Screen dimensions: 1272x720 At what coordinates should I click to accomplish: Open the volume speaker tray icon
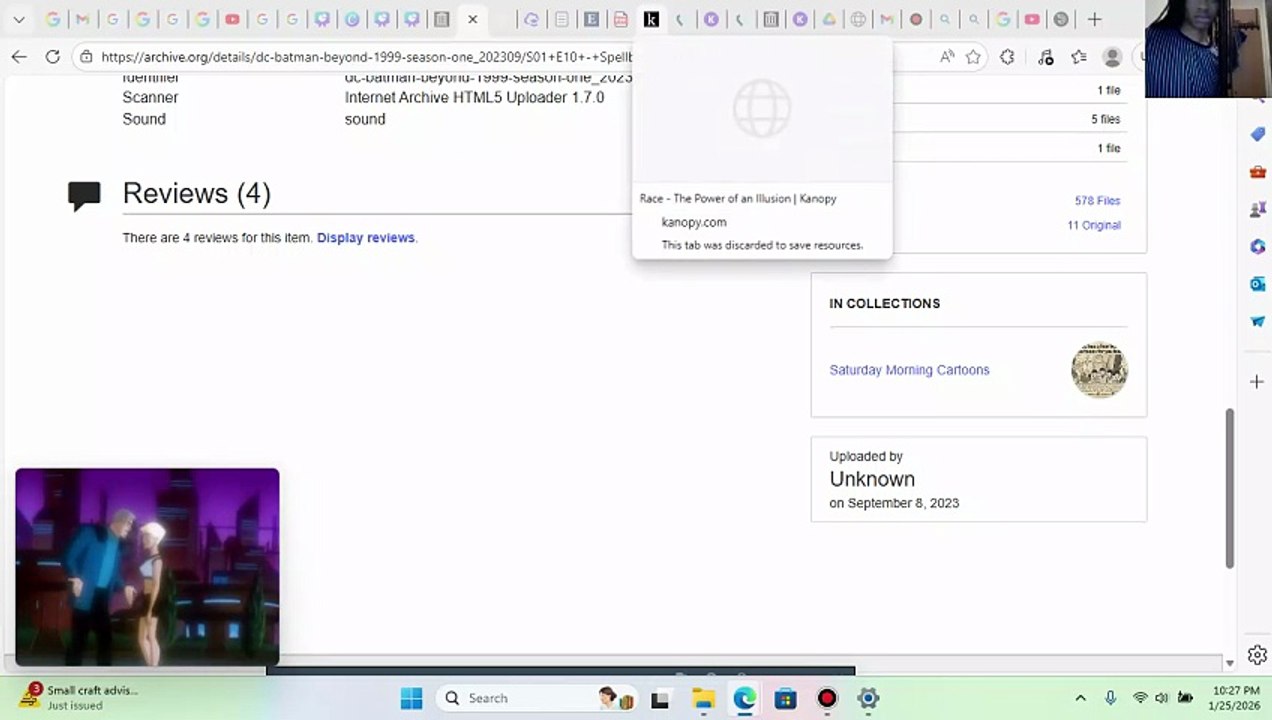pyautogui.click(x=1162, y=698)
